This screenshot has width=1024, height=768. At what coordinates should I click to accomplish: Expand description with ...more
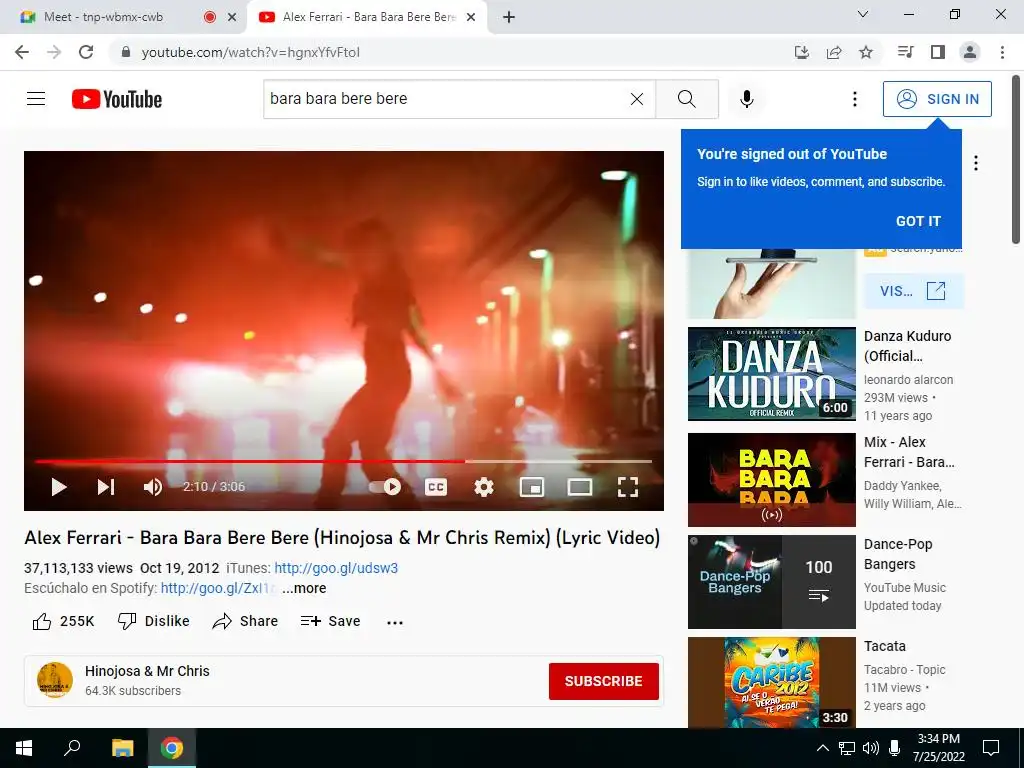[304, 588]
